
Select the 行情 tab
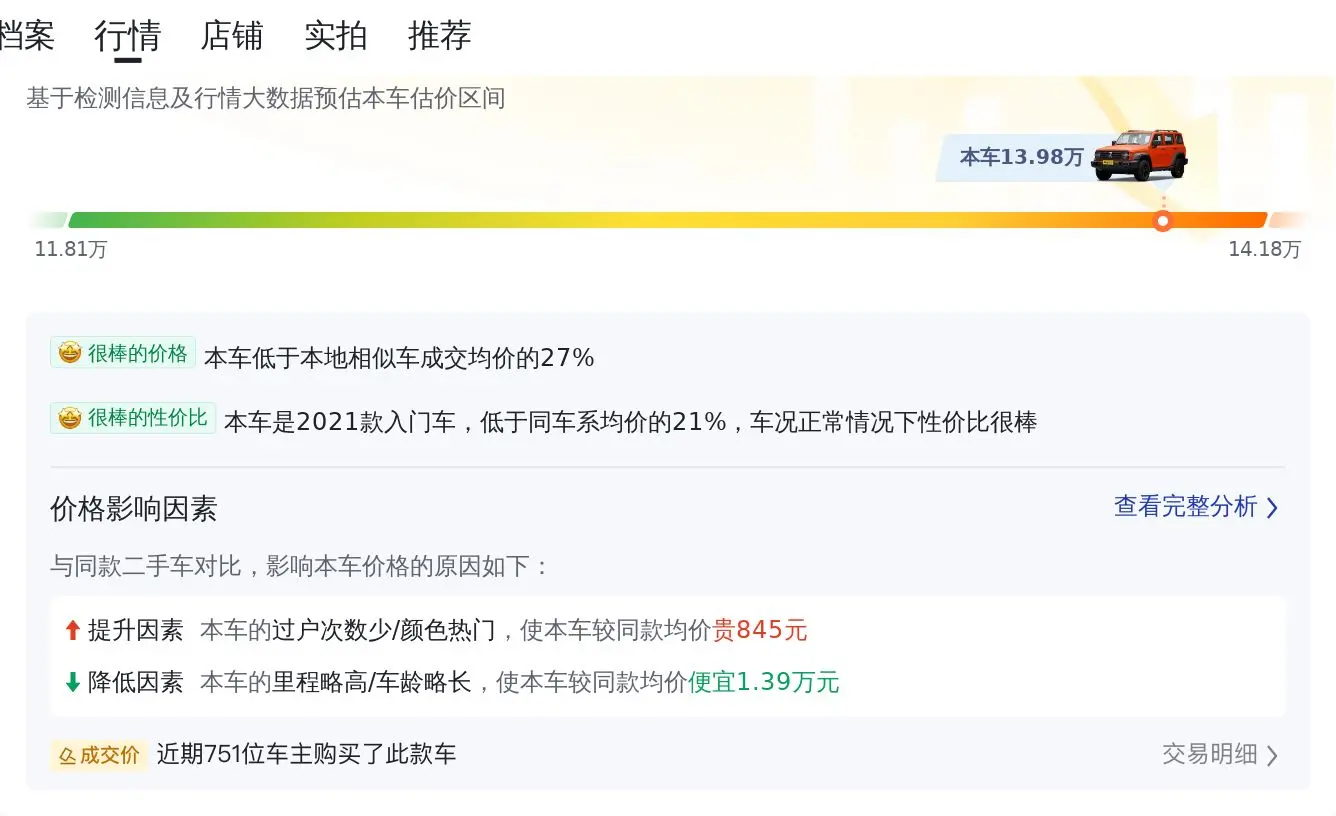coord(127,36)
